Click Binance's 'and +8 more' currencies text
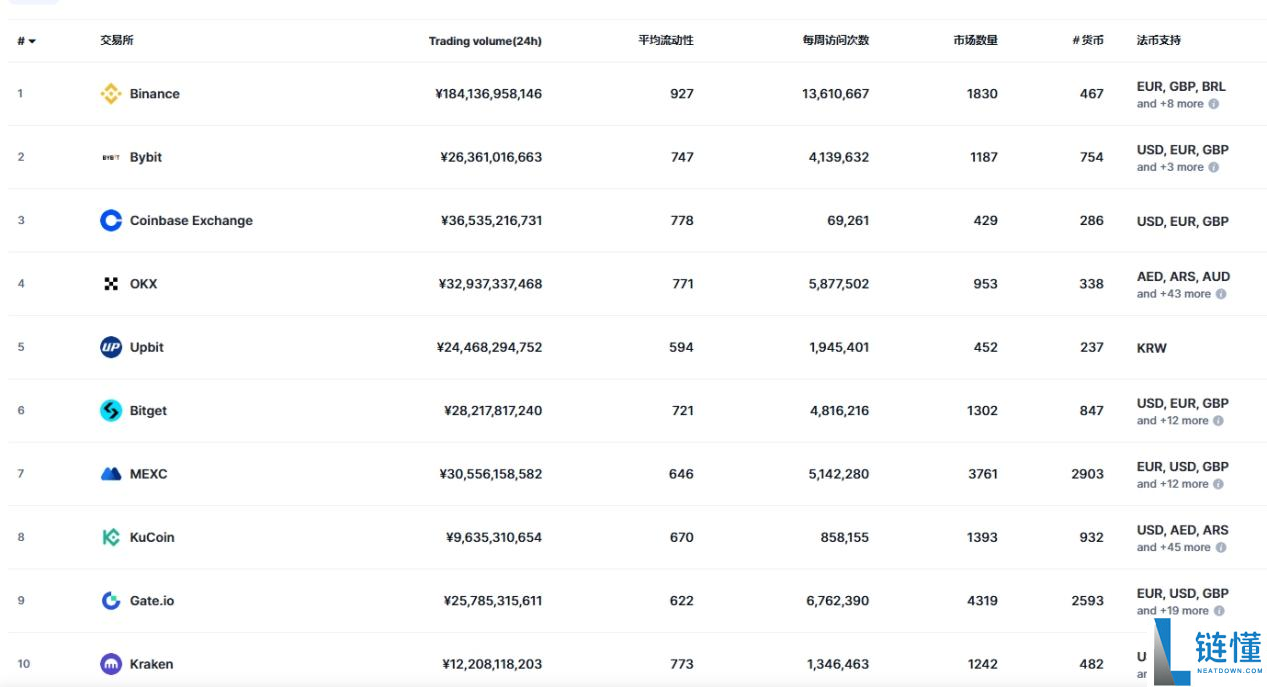This screenshot has height=687, width=1267. 1170,104
